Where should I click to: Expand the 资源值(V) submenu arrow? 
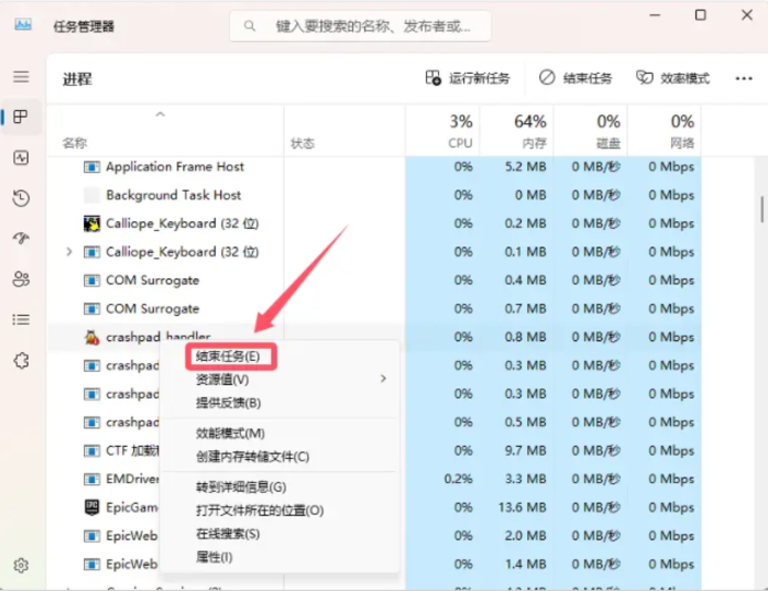coord(383,378)
